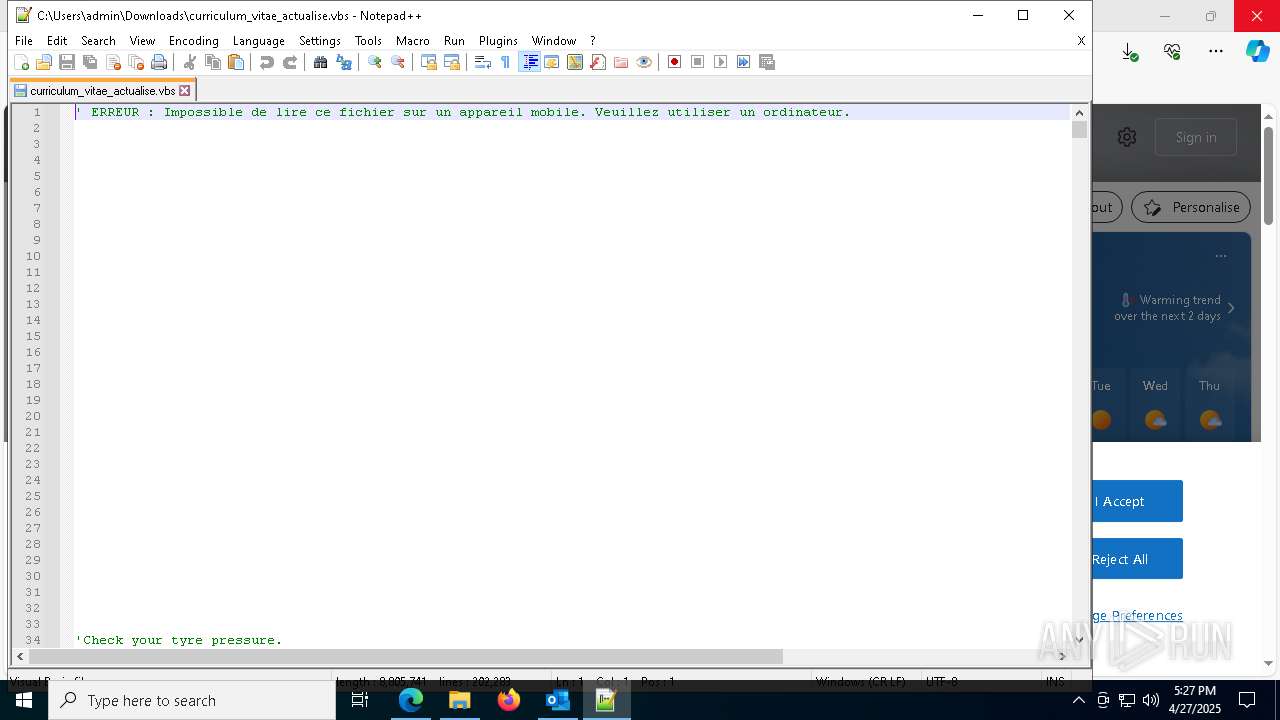
Task: Open the File menu
Action: [24, 41]
